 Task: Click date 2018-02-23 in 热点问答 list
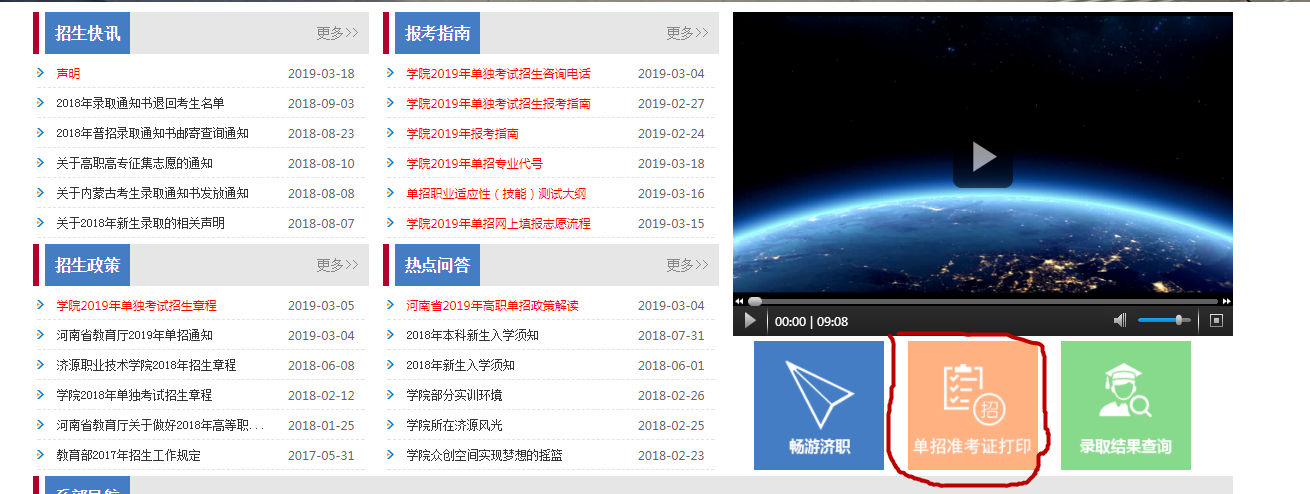pyautogui.click(x=671, y=456)
